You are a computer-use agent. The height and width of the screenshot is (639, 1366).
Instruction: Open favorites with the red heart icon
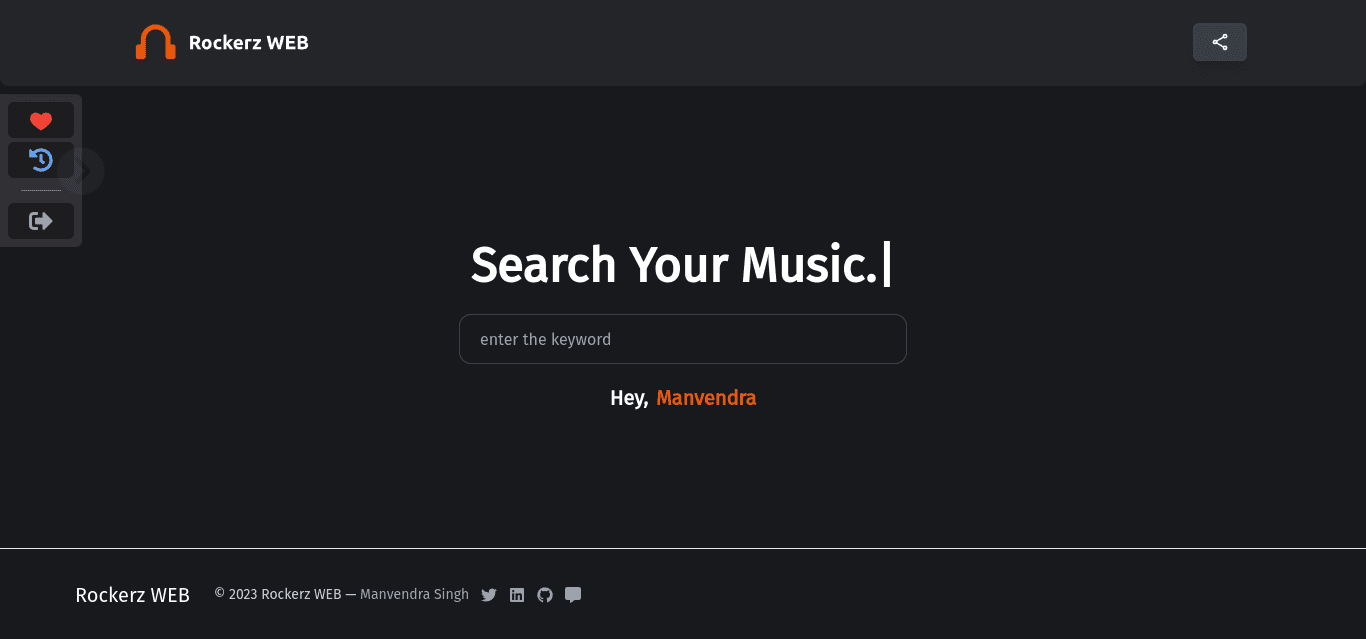pyautogui.click(x=41, y=121)
